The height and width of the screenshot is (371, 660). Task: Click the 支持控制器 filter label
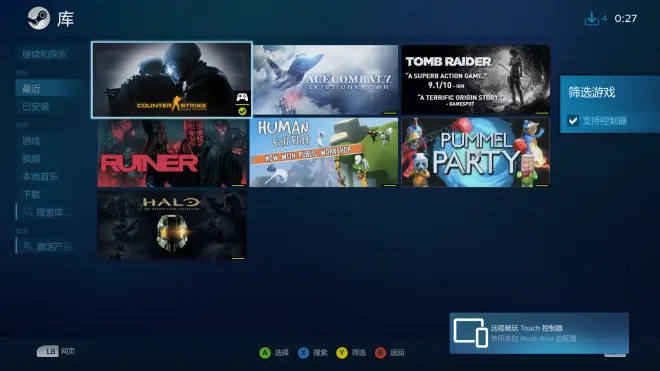tap(604, 121)
